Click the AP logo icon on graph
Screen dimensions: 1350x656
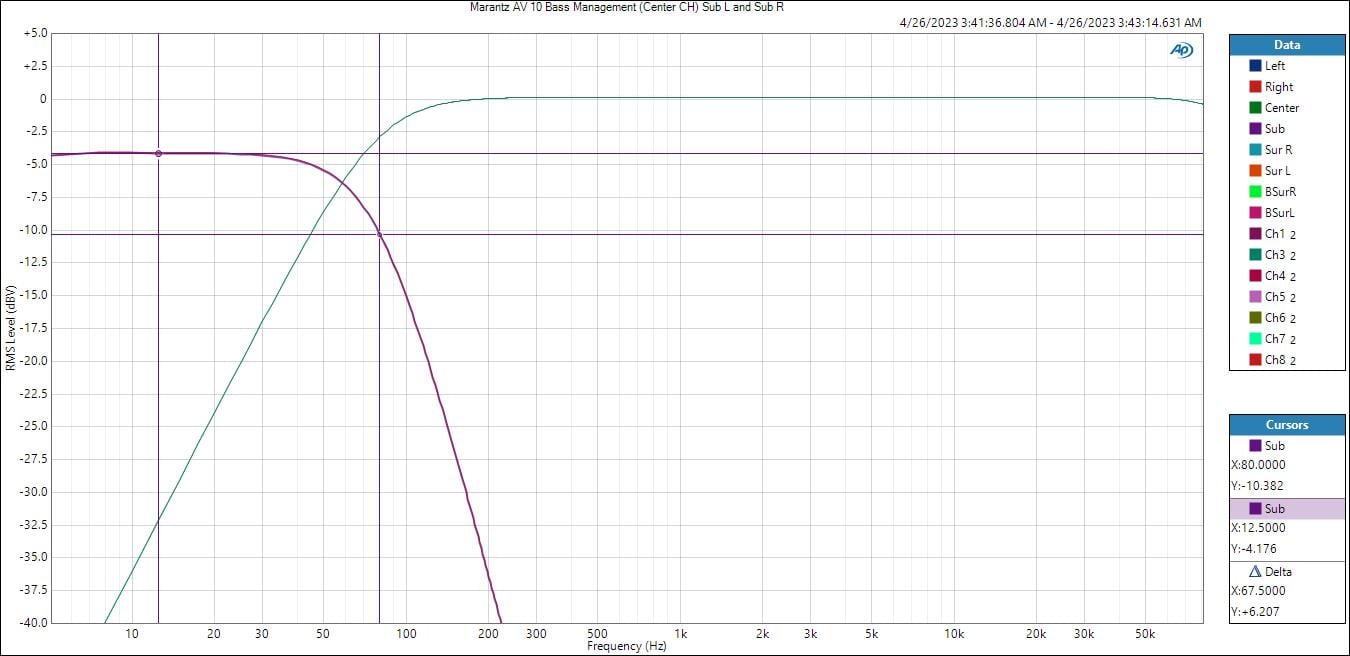[x=1181, y=50]
